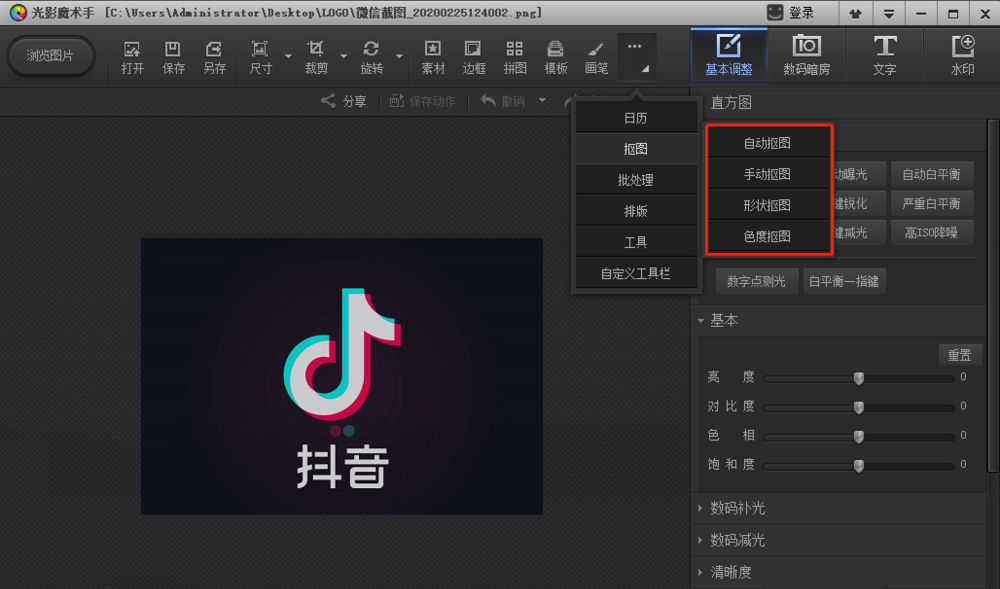1000x589 pixels.
Task: Expand the Sharpness (清晰度) section
Action: tap(730, 572)
